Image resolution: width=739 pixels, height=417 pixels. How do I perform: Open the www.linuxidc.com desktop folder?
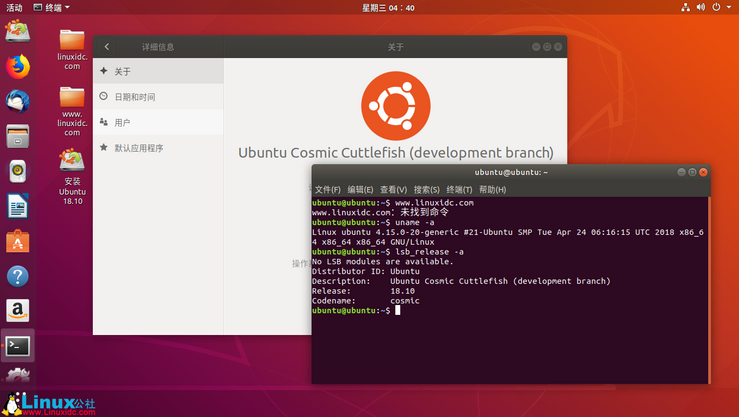click(72, 111)
